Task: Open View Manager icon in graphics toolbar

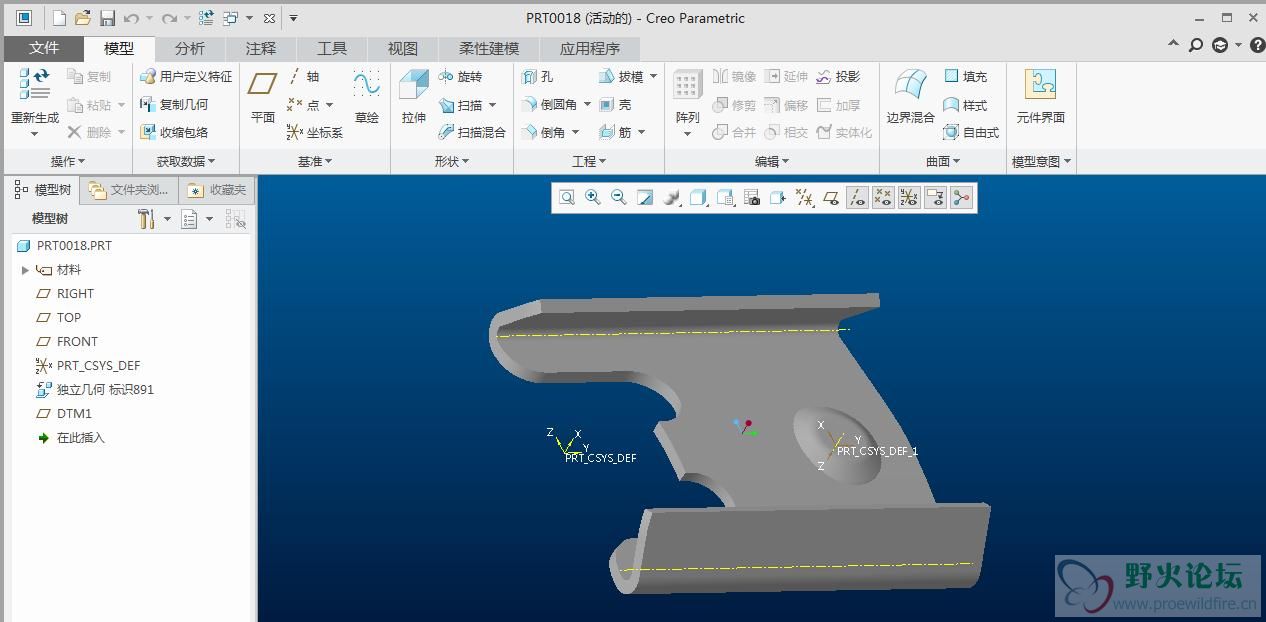Action: (752, 198)
